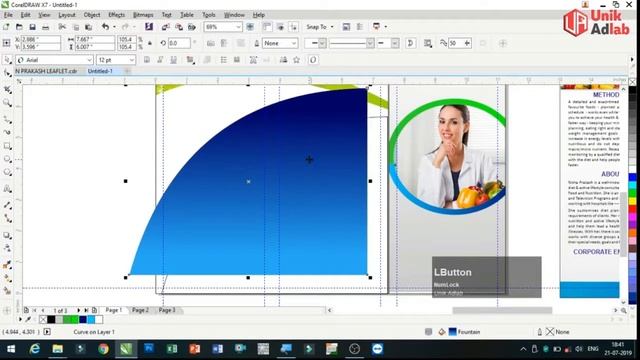Open the end arrowhead dropdown
Viewport: 640px width, 360px height.
tap(395, 43)
